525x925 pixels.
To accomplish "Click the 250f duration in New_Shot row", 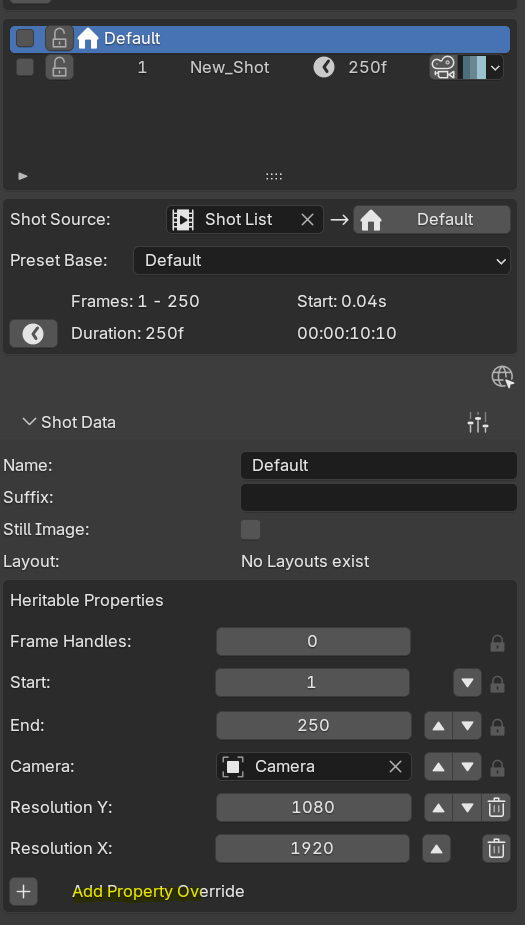I will [x=368, y=67].
